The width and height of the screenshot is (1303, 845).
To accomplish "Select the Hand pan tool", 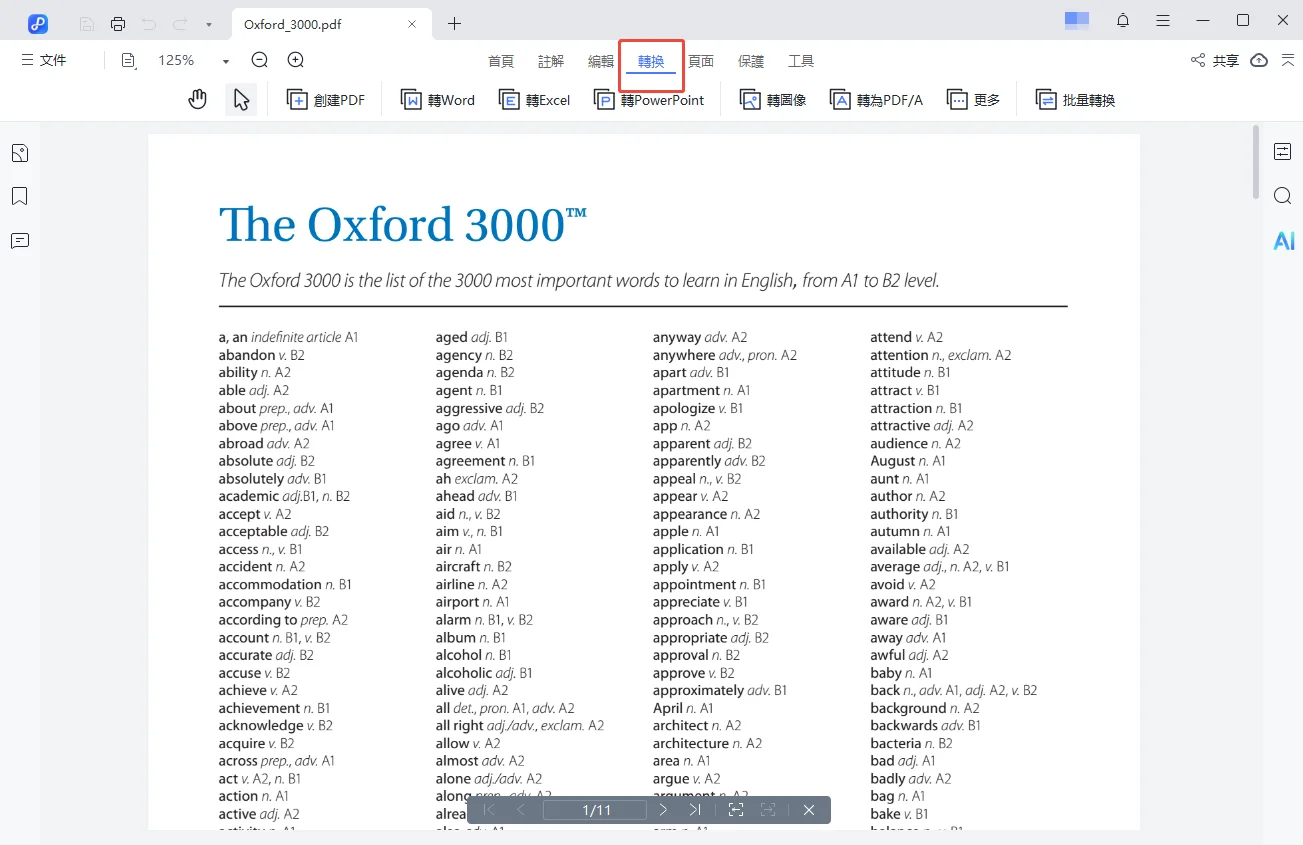I will pos(198,99).
